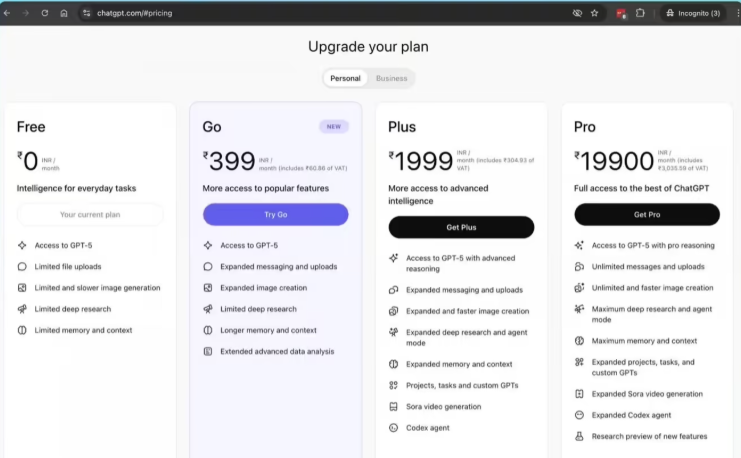Click the browser back arrow

tap(8, 13)
